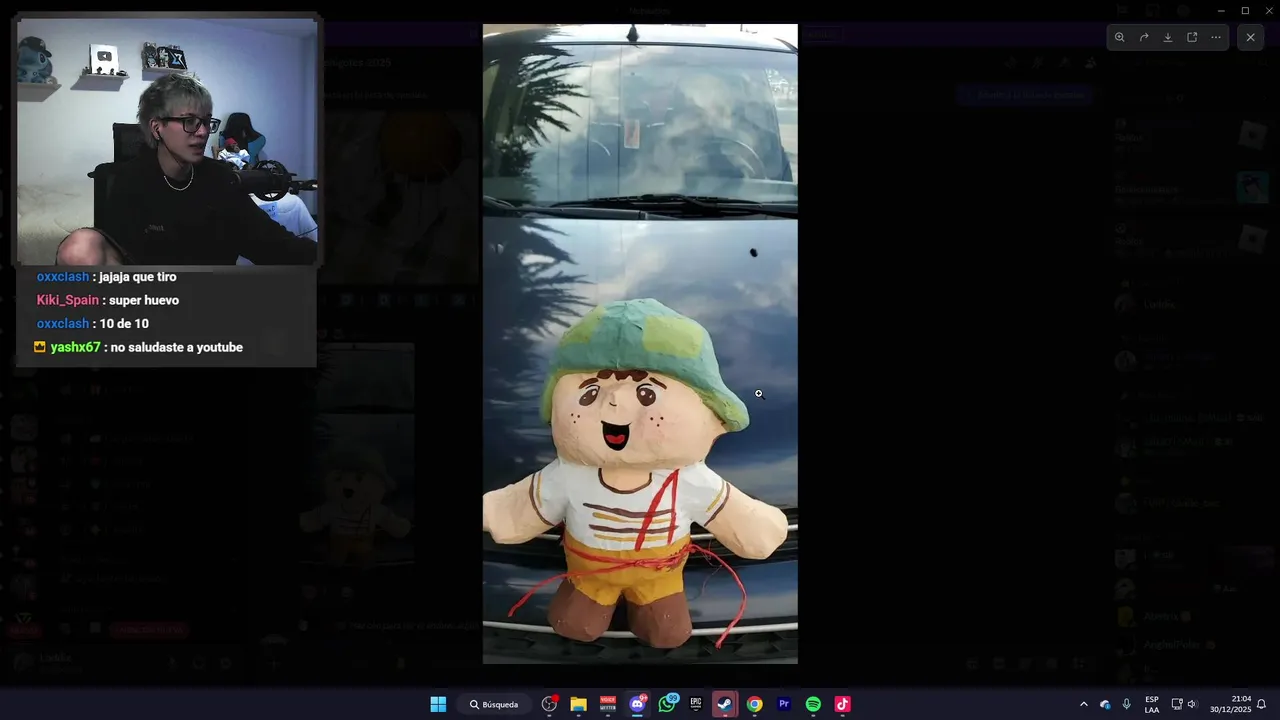Open the Windows Start menu
The width and height of the screenshot is (1280, 720).
click(x=438, y=704)
